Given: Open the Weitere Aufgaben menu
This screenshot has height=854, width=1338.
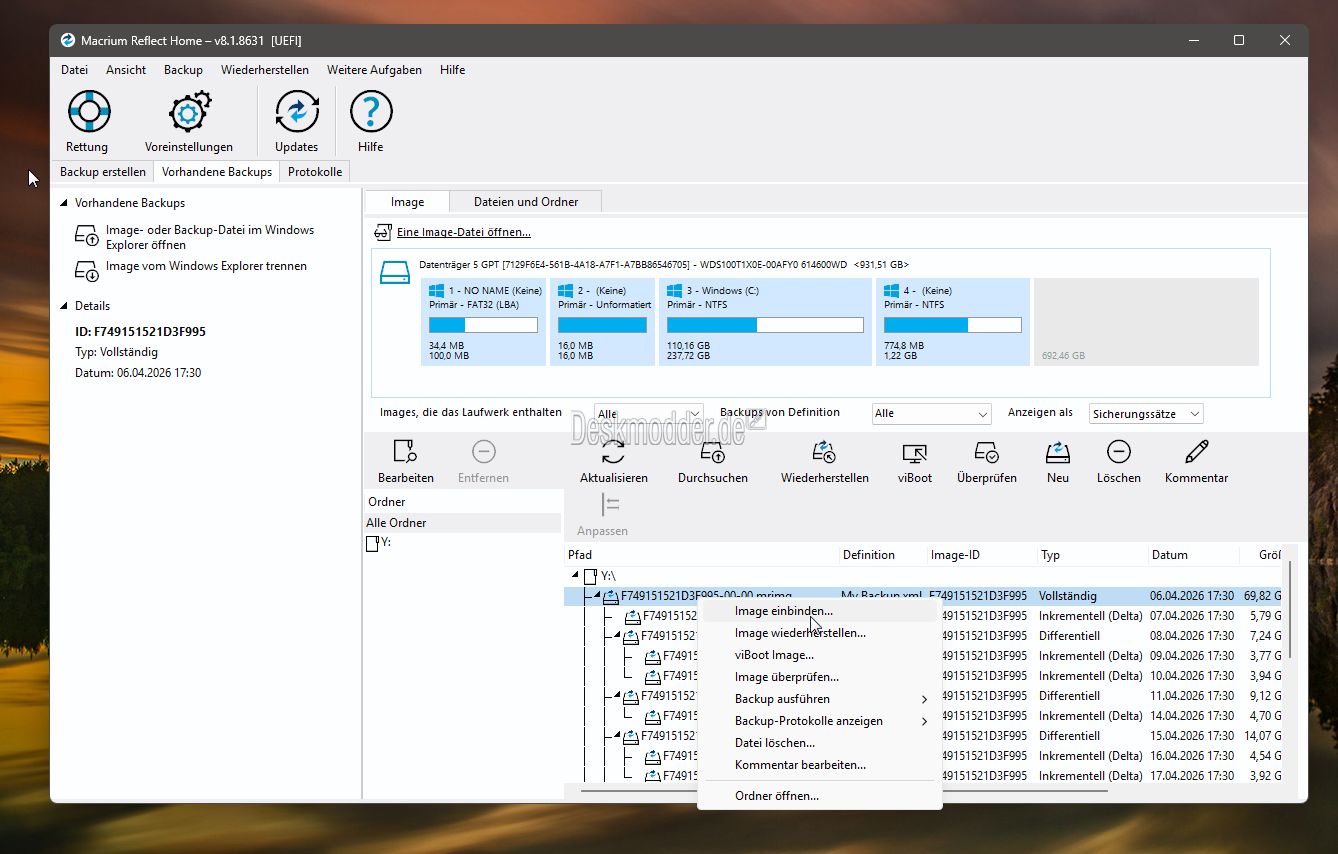Looking at the screenshot, I should [374, 70].
